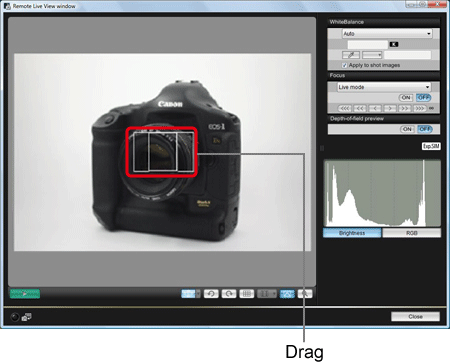The height and width of the screenshot is (364, 450).
Task: Turn Focus AF ON
Action: coord(406,98)
